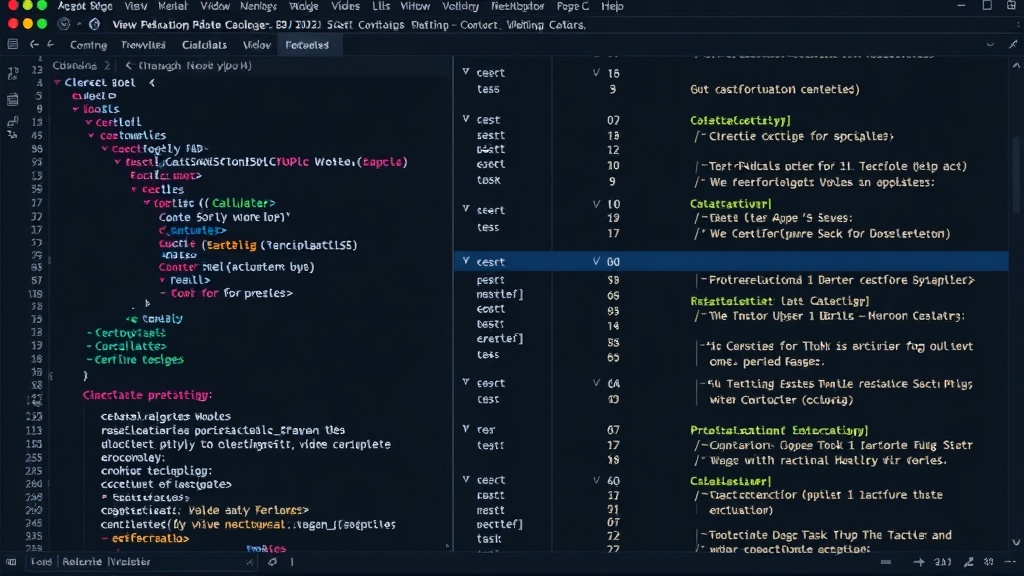Collapse the Clereel Boel root tree node
This screenshot has width=1024, height=576.
57,82
